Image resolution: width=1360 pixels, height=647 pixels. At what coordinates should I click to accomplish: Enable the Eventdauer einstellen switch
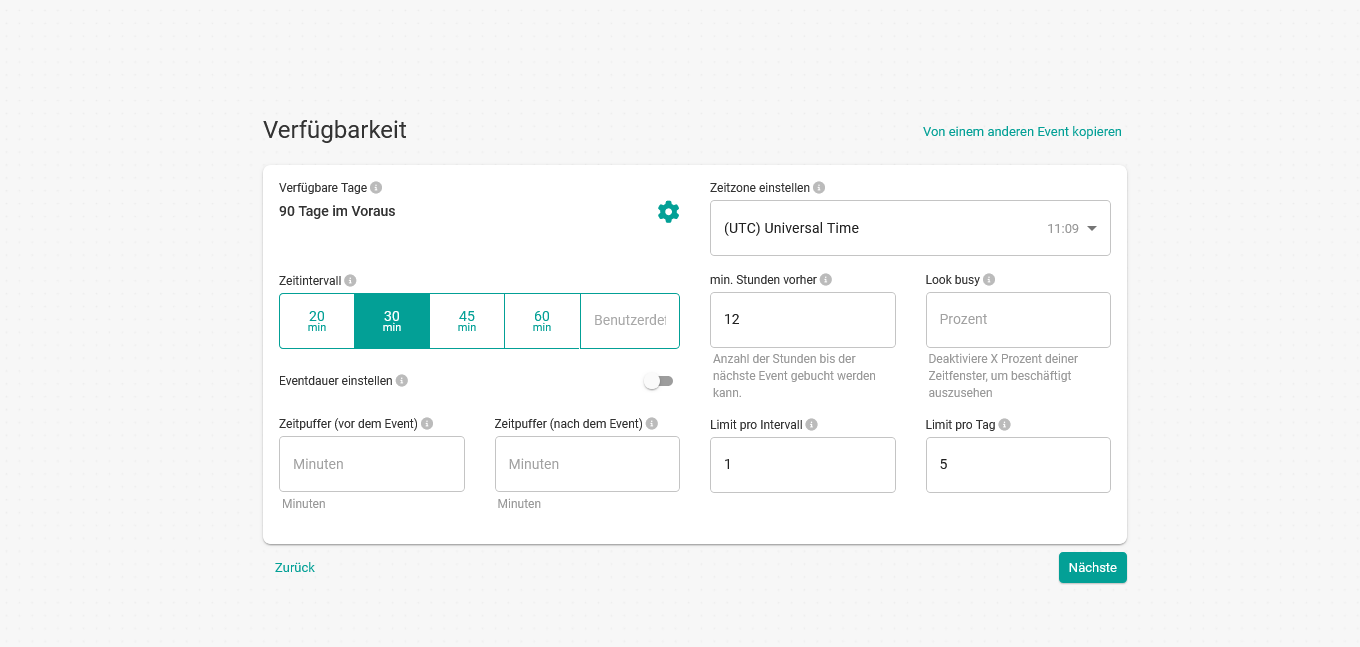pos(659,381)
